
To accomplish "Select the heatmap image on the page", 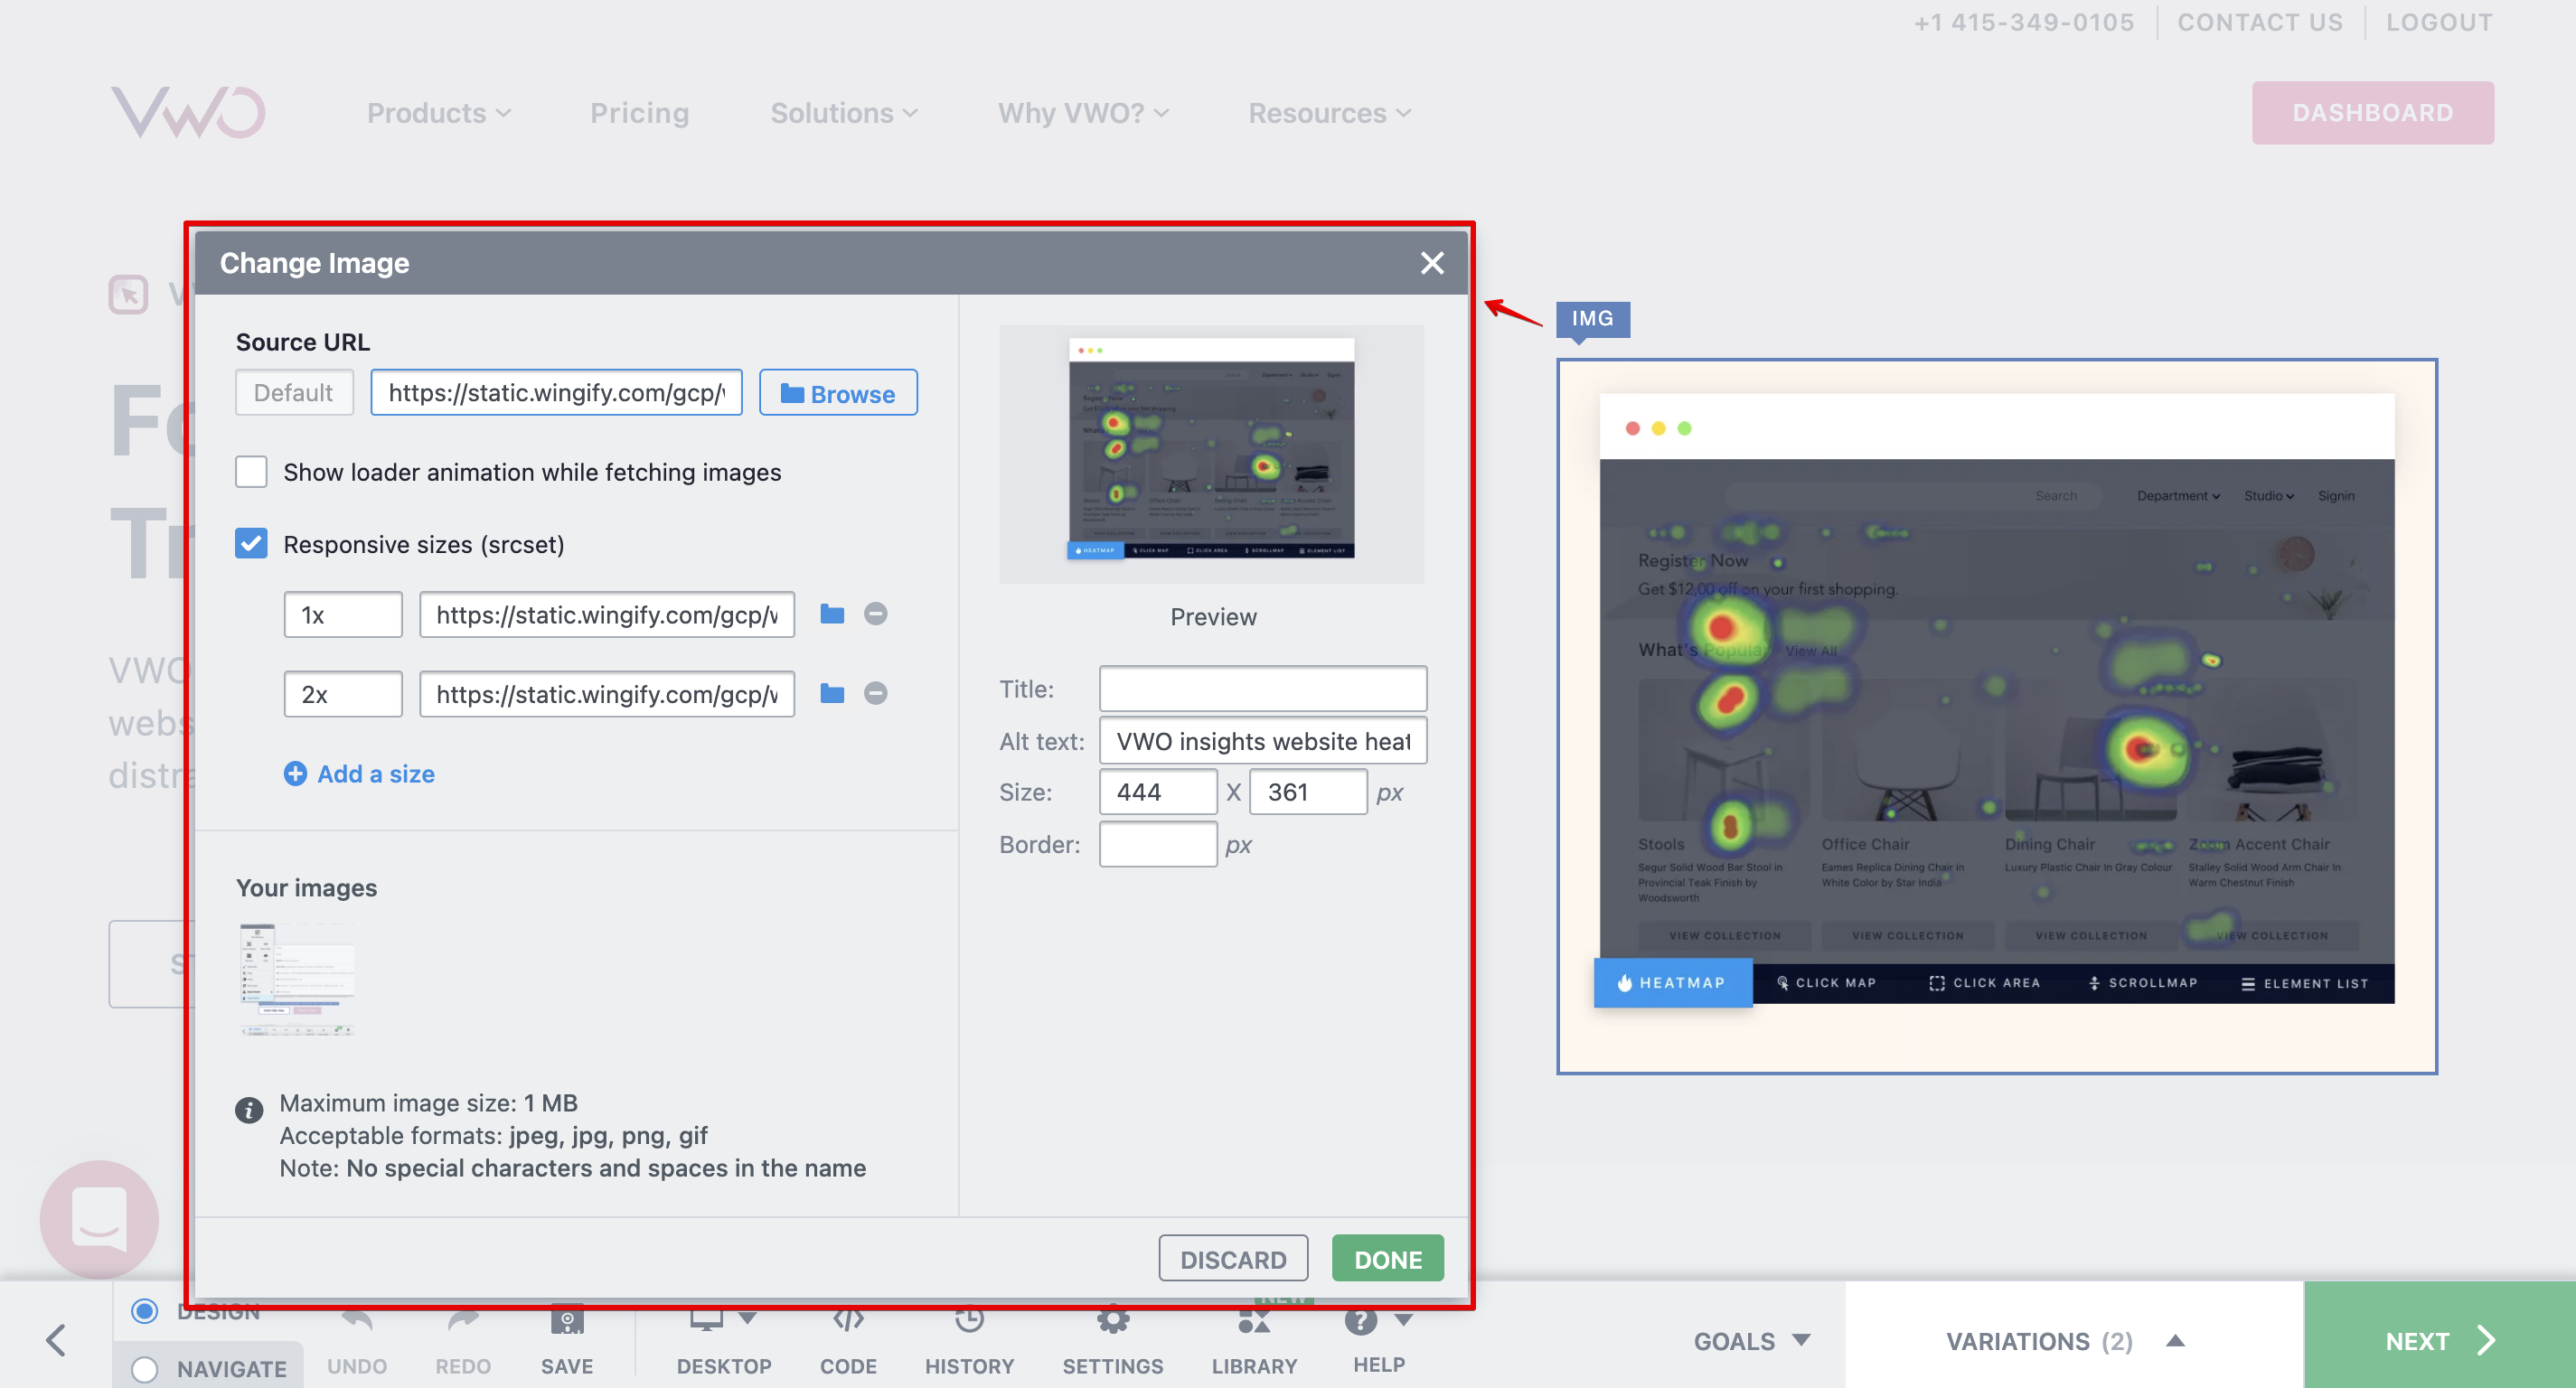I will point(1996,716).
